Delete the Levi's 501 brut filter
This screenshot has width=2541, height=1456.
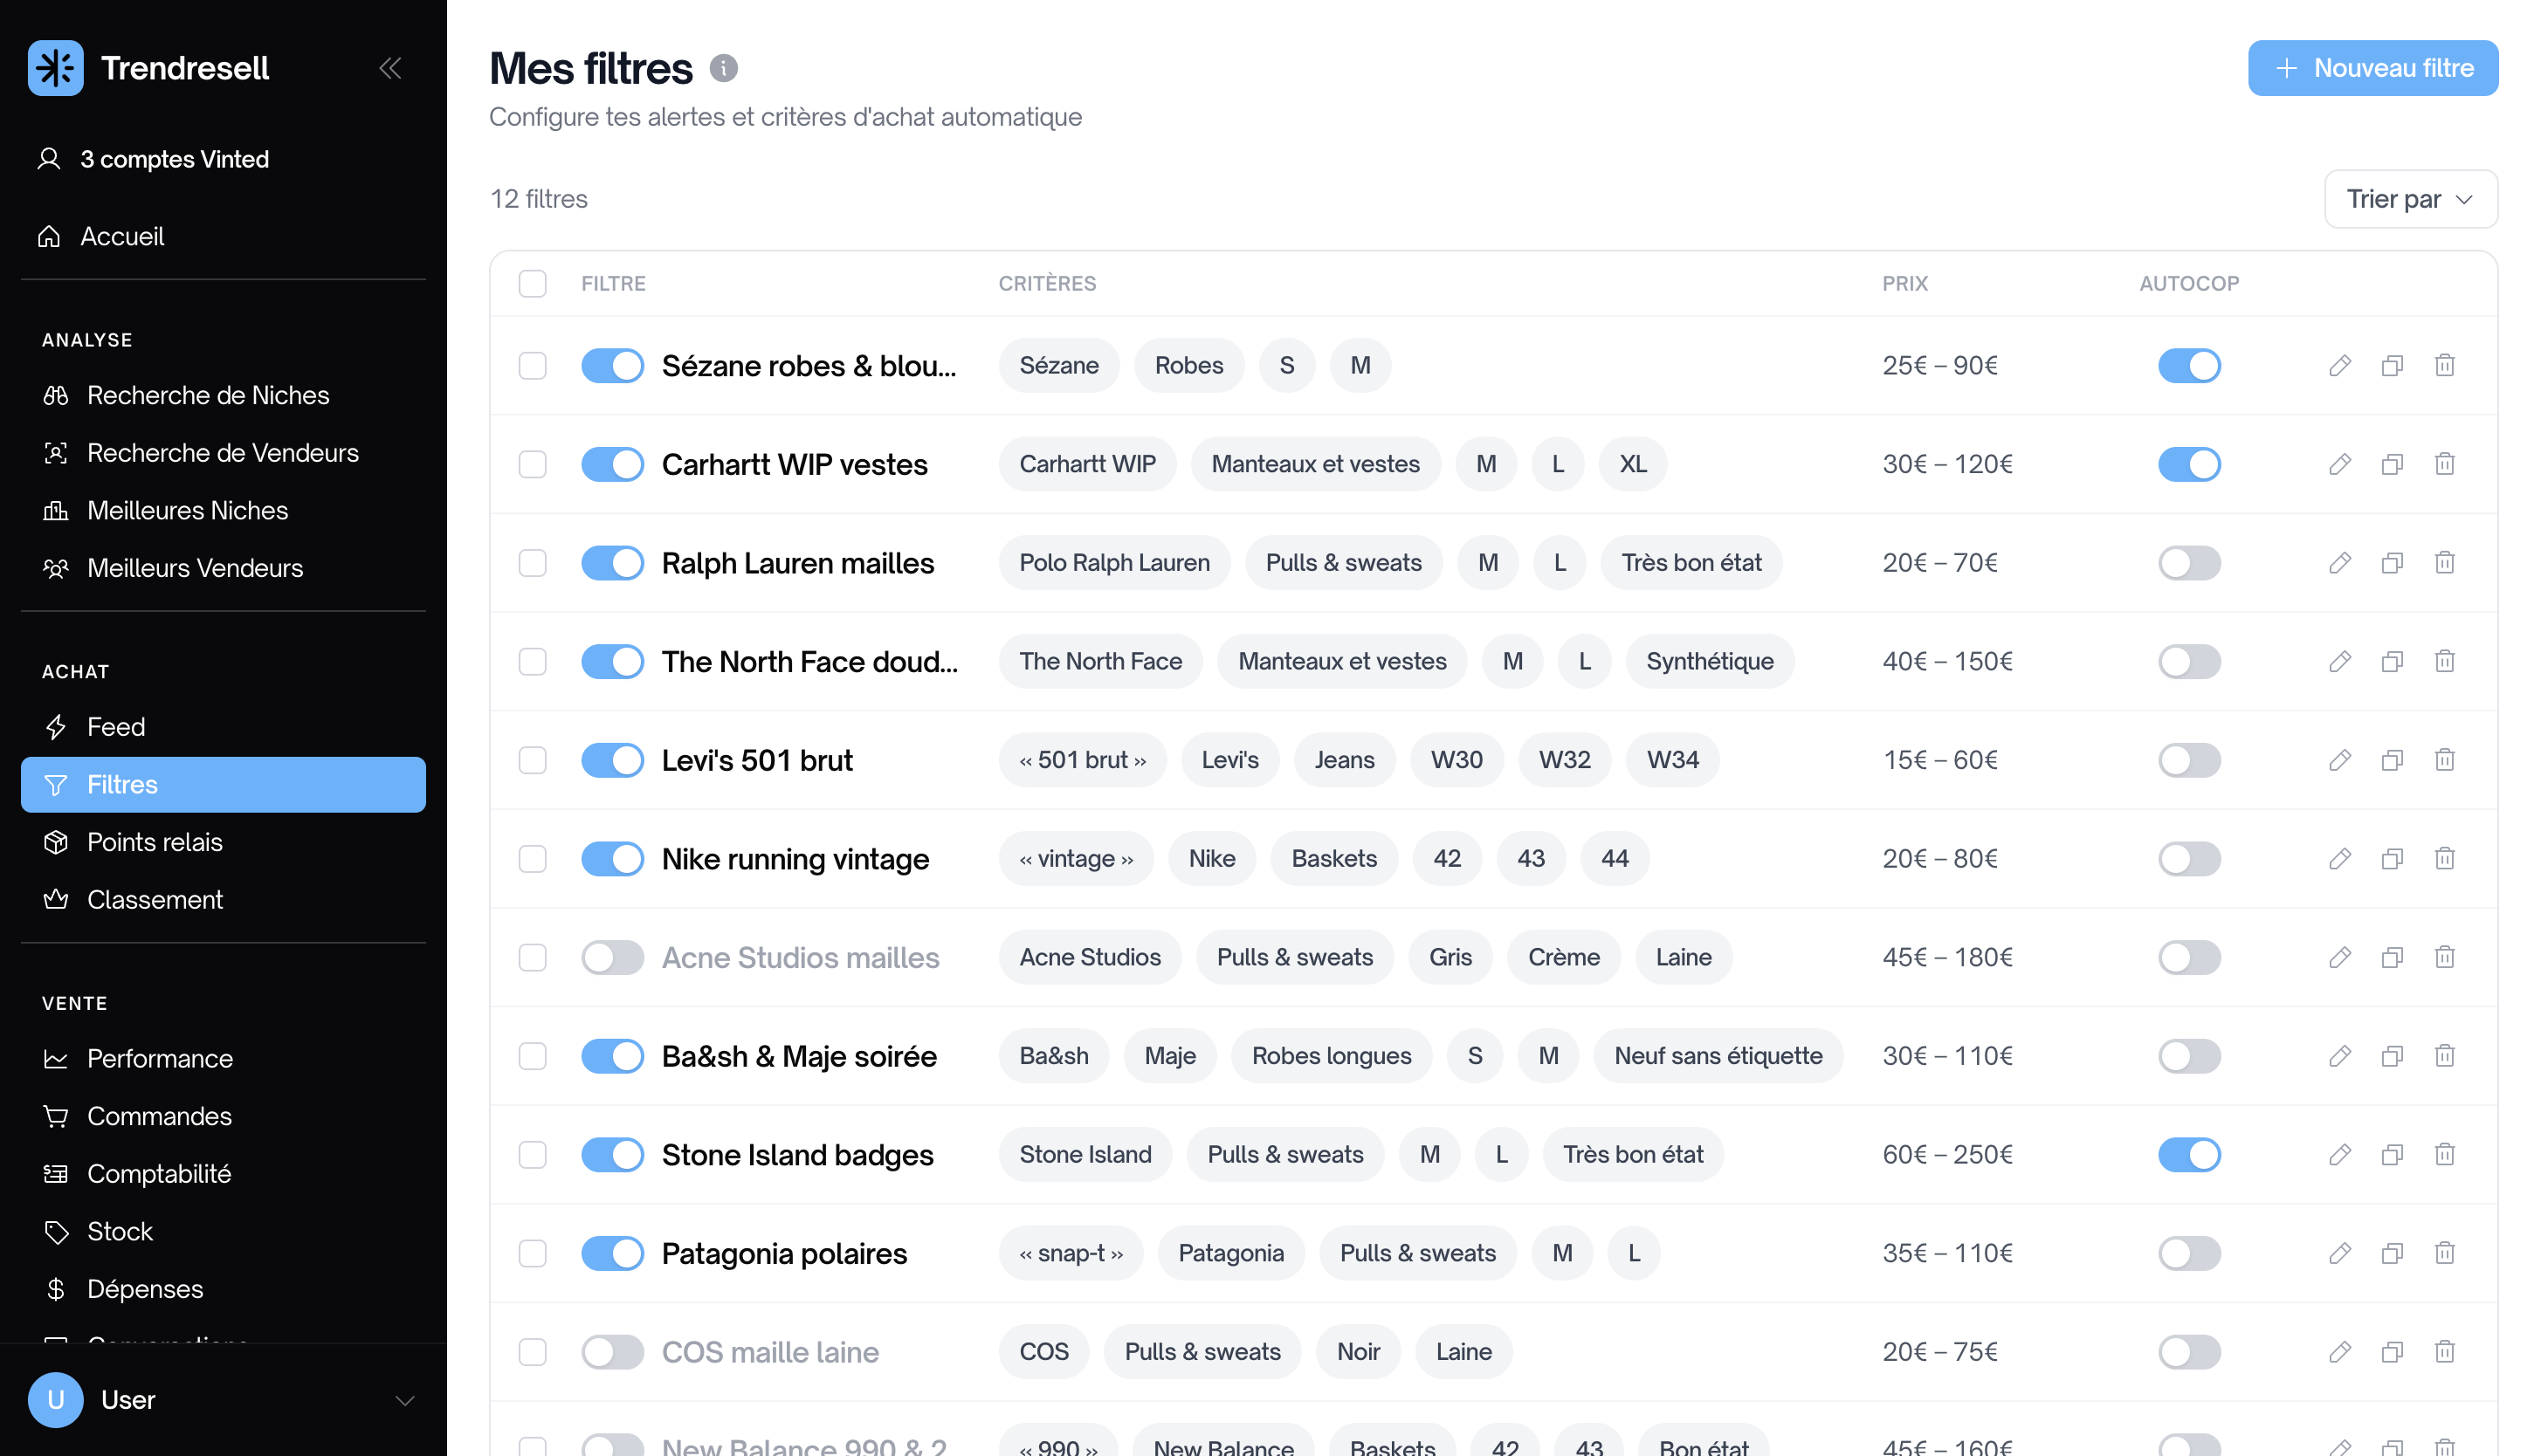click(x=2444, y=760)
